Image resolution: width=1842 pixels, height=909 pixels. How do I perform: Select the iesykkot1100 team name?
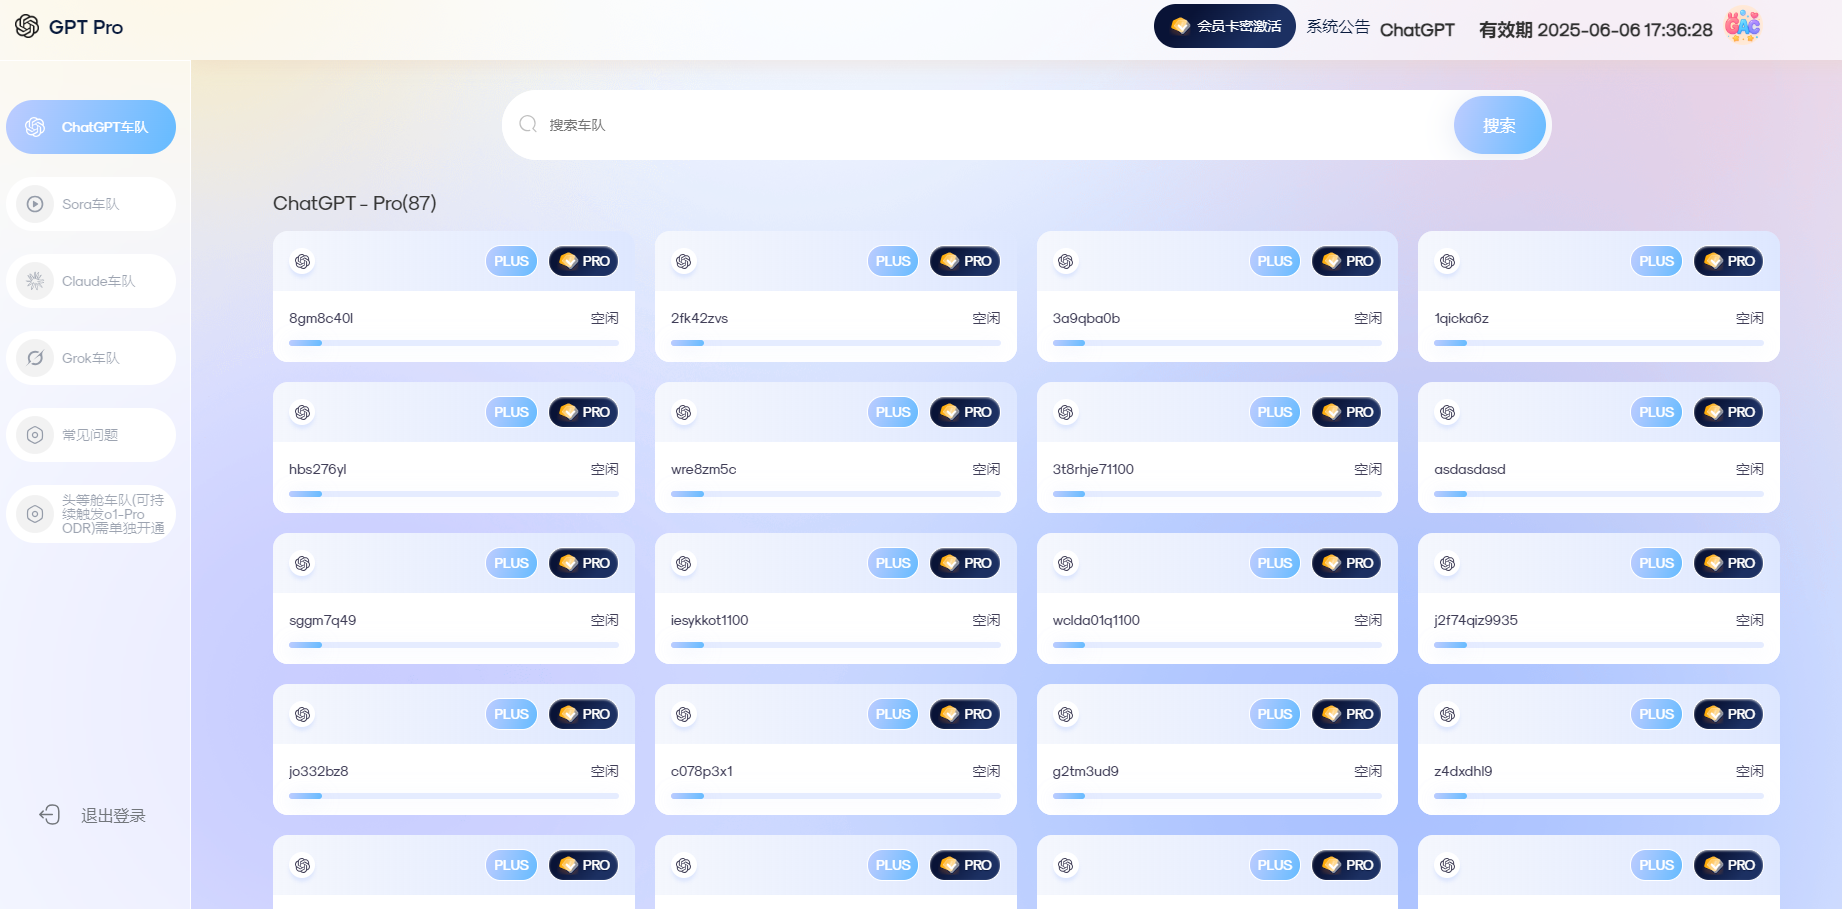[710, 620]
